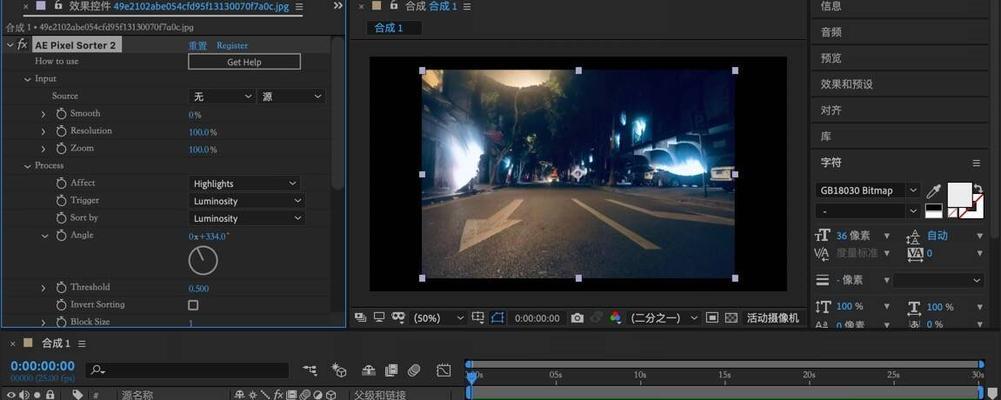The width and height of the screenshot is (1001, 400).
Task: Open the 效果和预设 panel tab
Action: (847, 84)
